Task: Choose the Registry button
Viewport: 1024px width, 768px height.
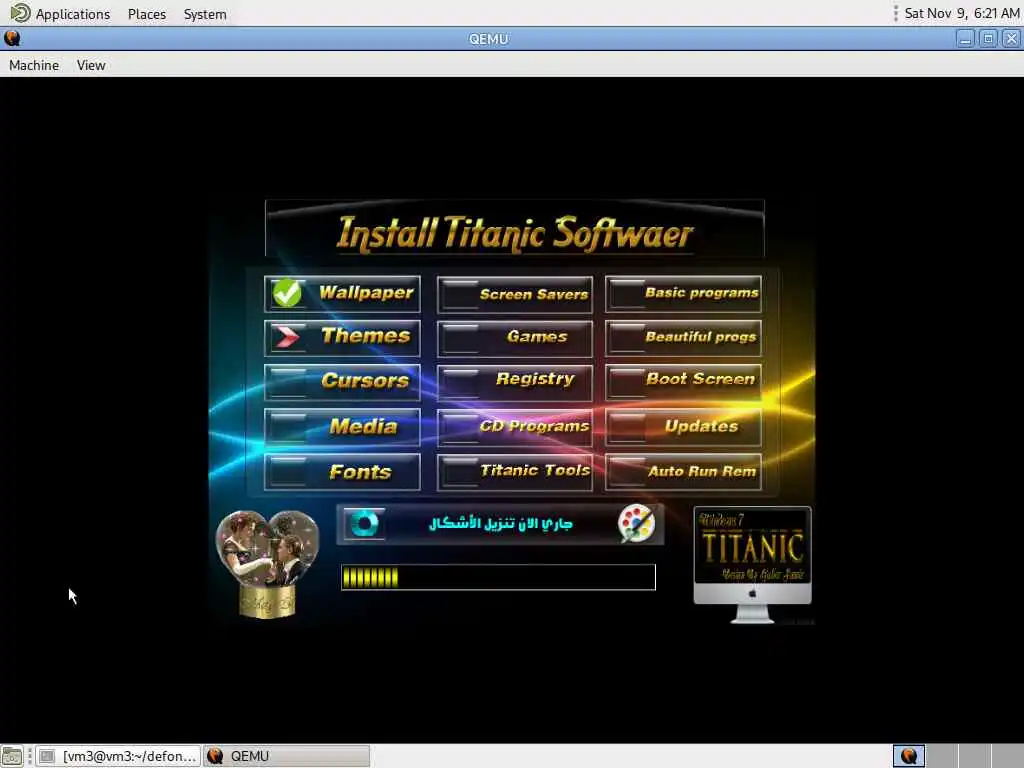Action: [515, 382]
